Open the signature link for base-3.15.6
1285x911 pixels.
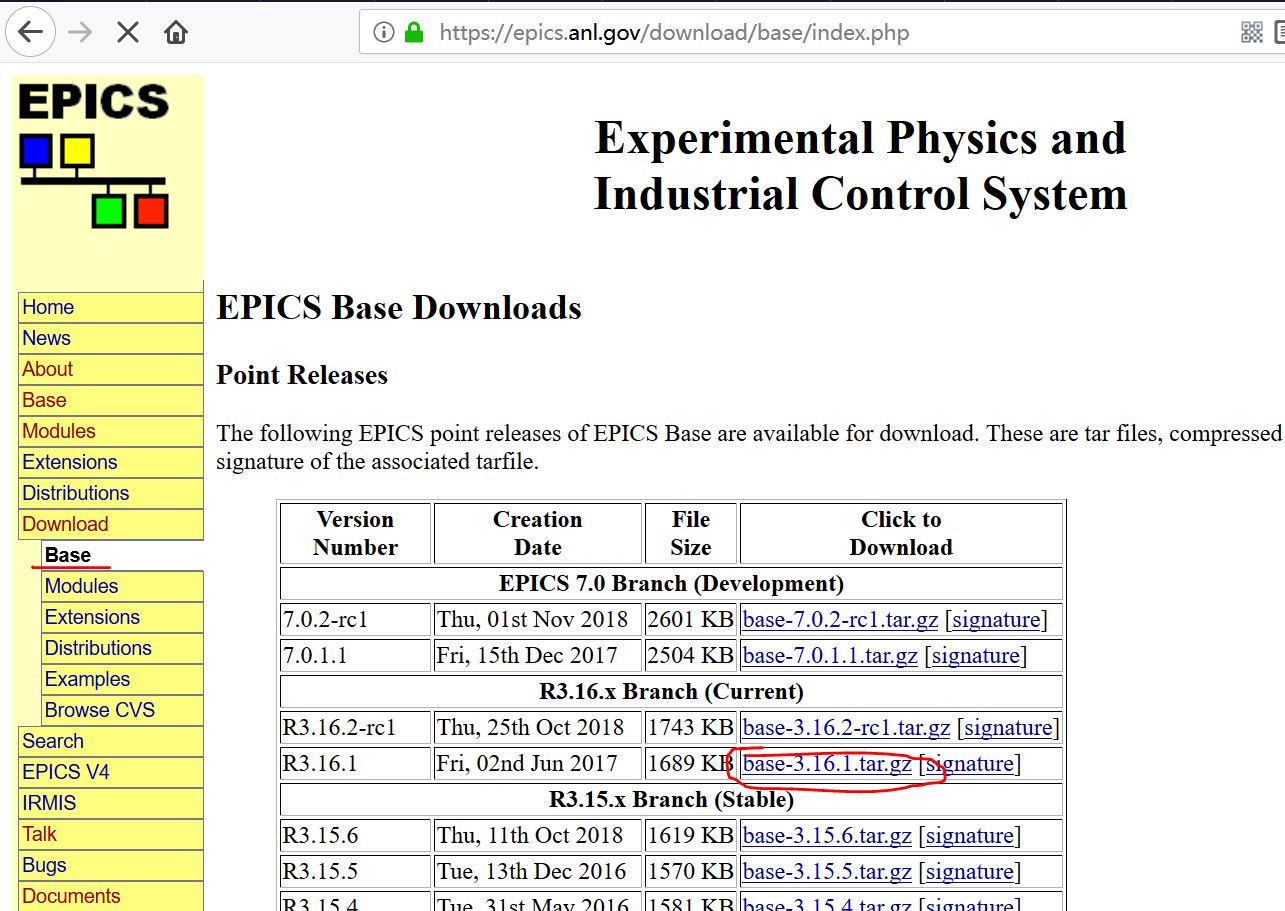pos(969,835)
